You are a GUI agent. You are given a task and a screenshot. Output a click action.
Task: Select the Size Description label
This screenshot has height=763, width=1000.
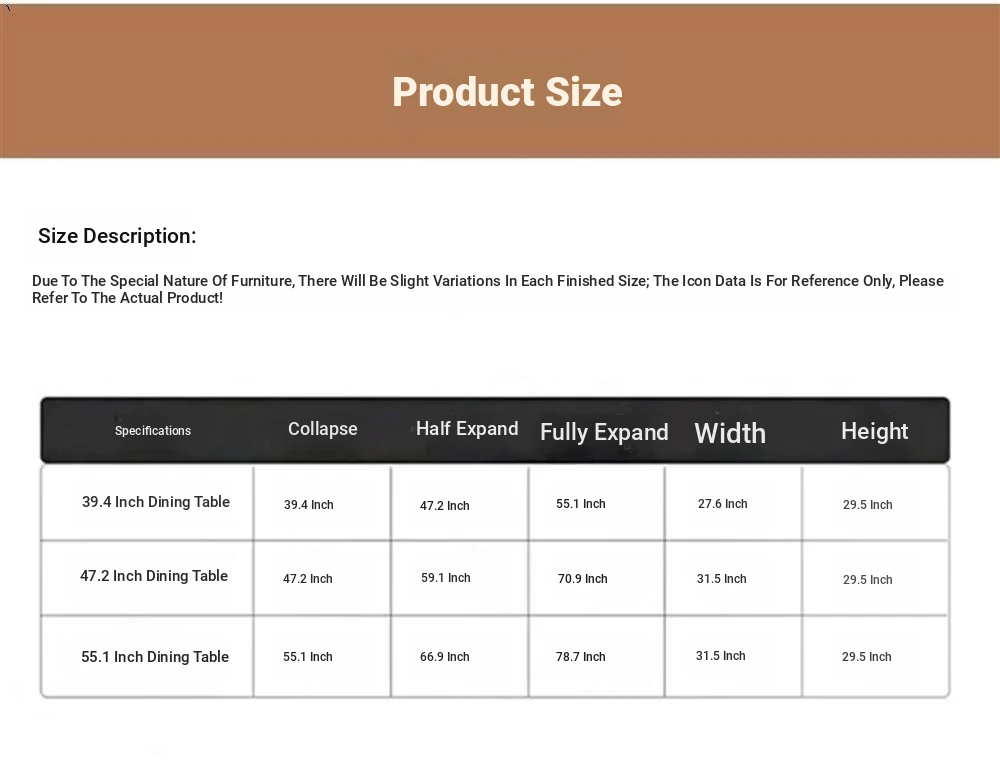(x=117, y=237)
